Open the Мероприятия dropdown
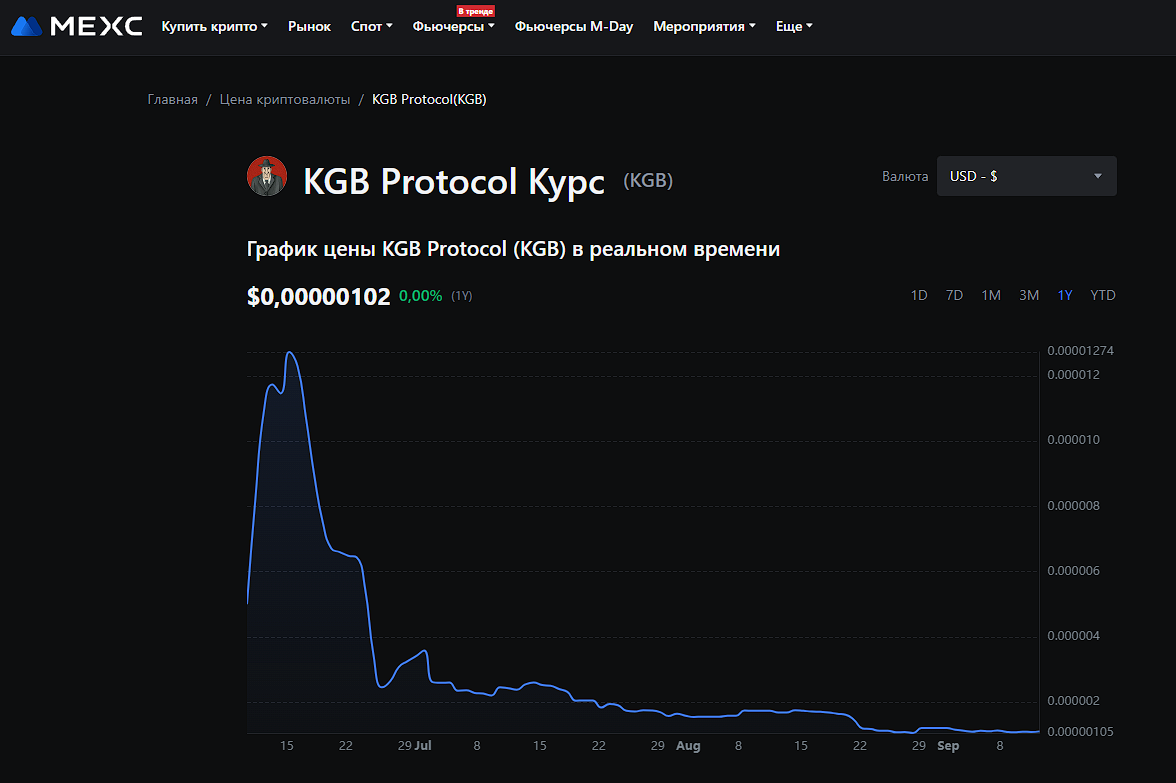Viewport: 1176px width, 783px height. pyautogui.click(x=704, y=27)
